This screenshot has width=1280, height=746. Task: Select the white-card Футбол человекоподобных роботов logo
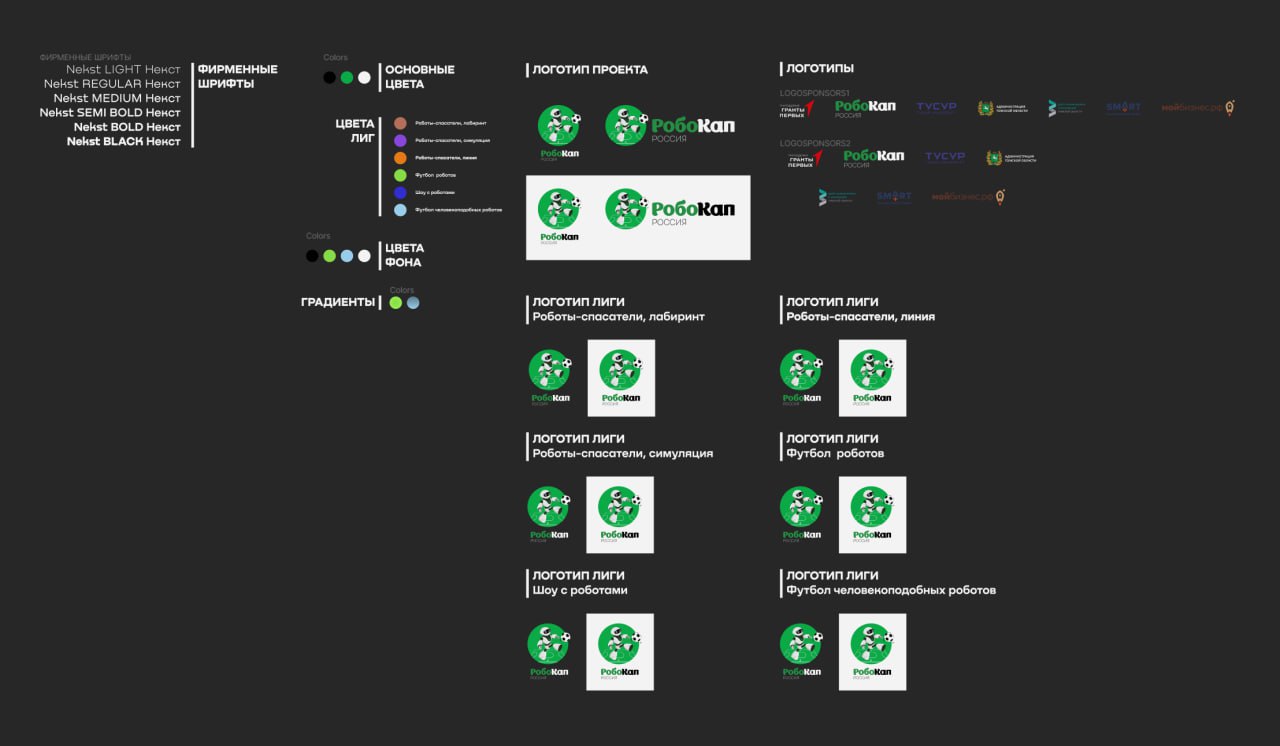coord(872,652)
